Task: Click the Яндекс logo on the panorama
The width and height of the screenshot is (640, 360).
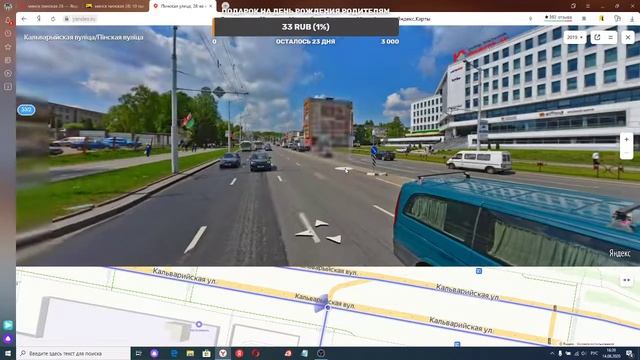Action: 620,253
